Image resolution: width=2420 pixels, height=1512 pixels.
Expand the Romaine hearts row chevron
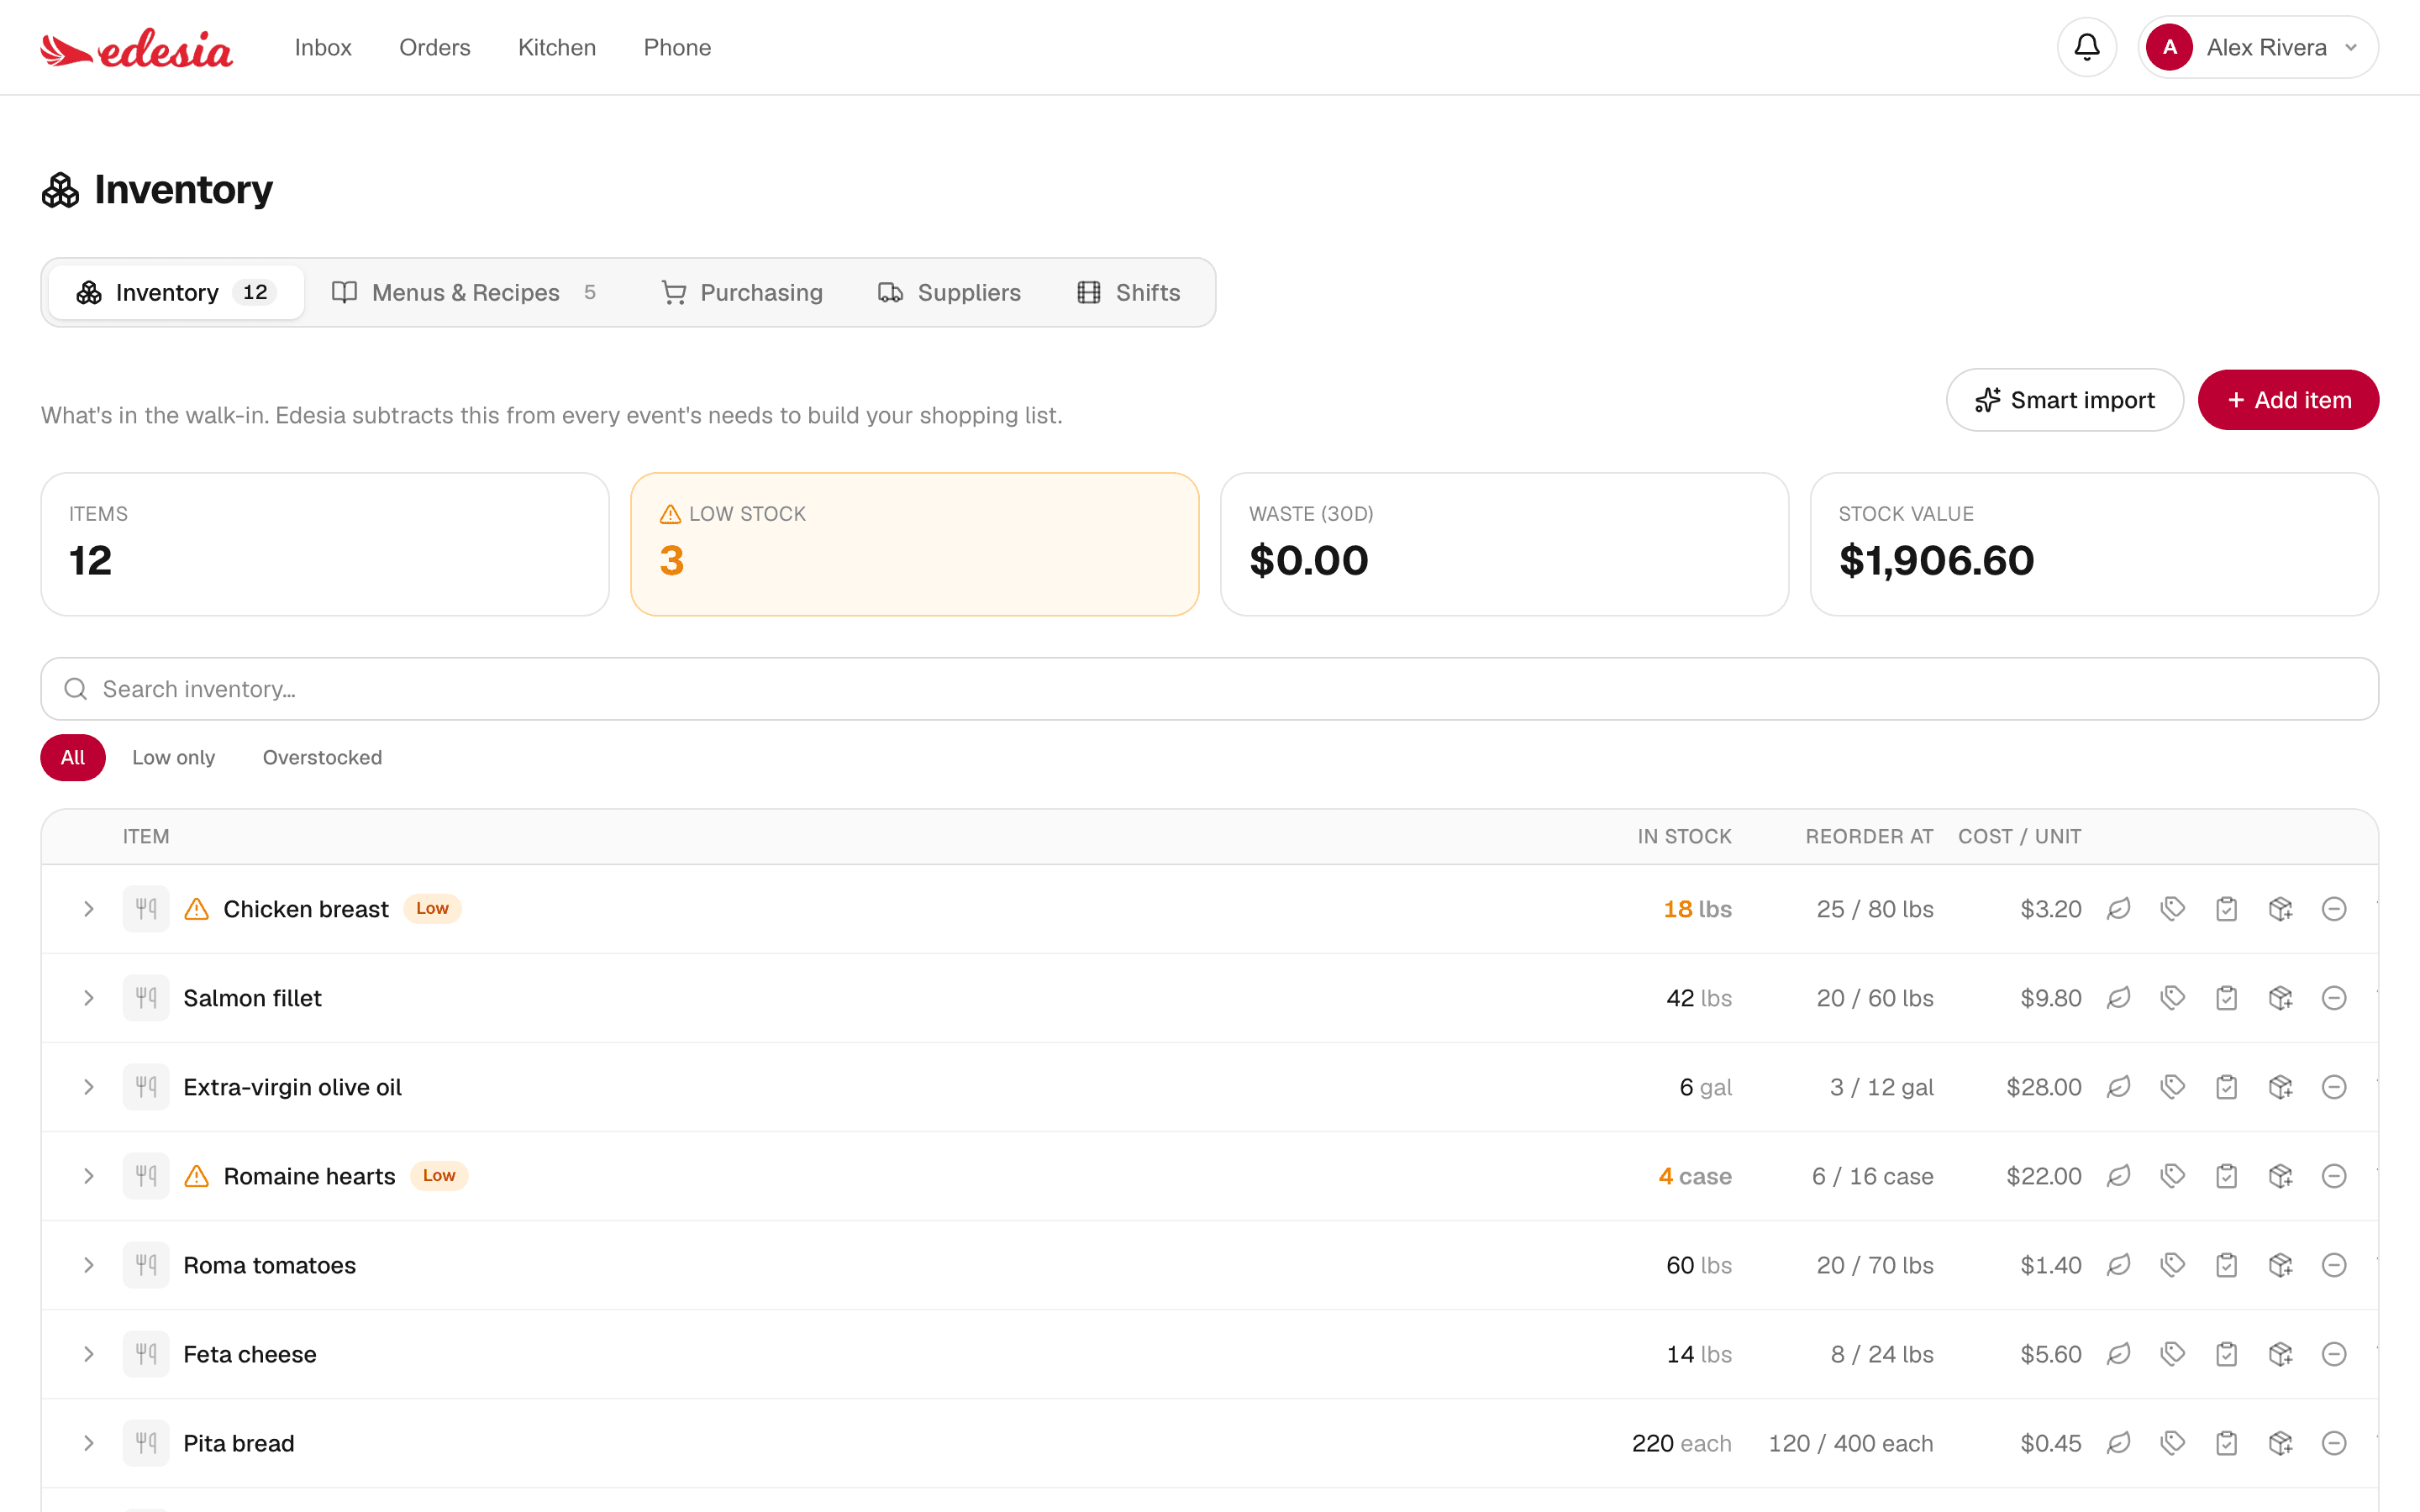click(88, 1176)
